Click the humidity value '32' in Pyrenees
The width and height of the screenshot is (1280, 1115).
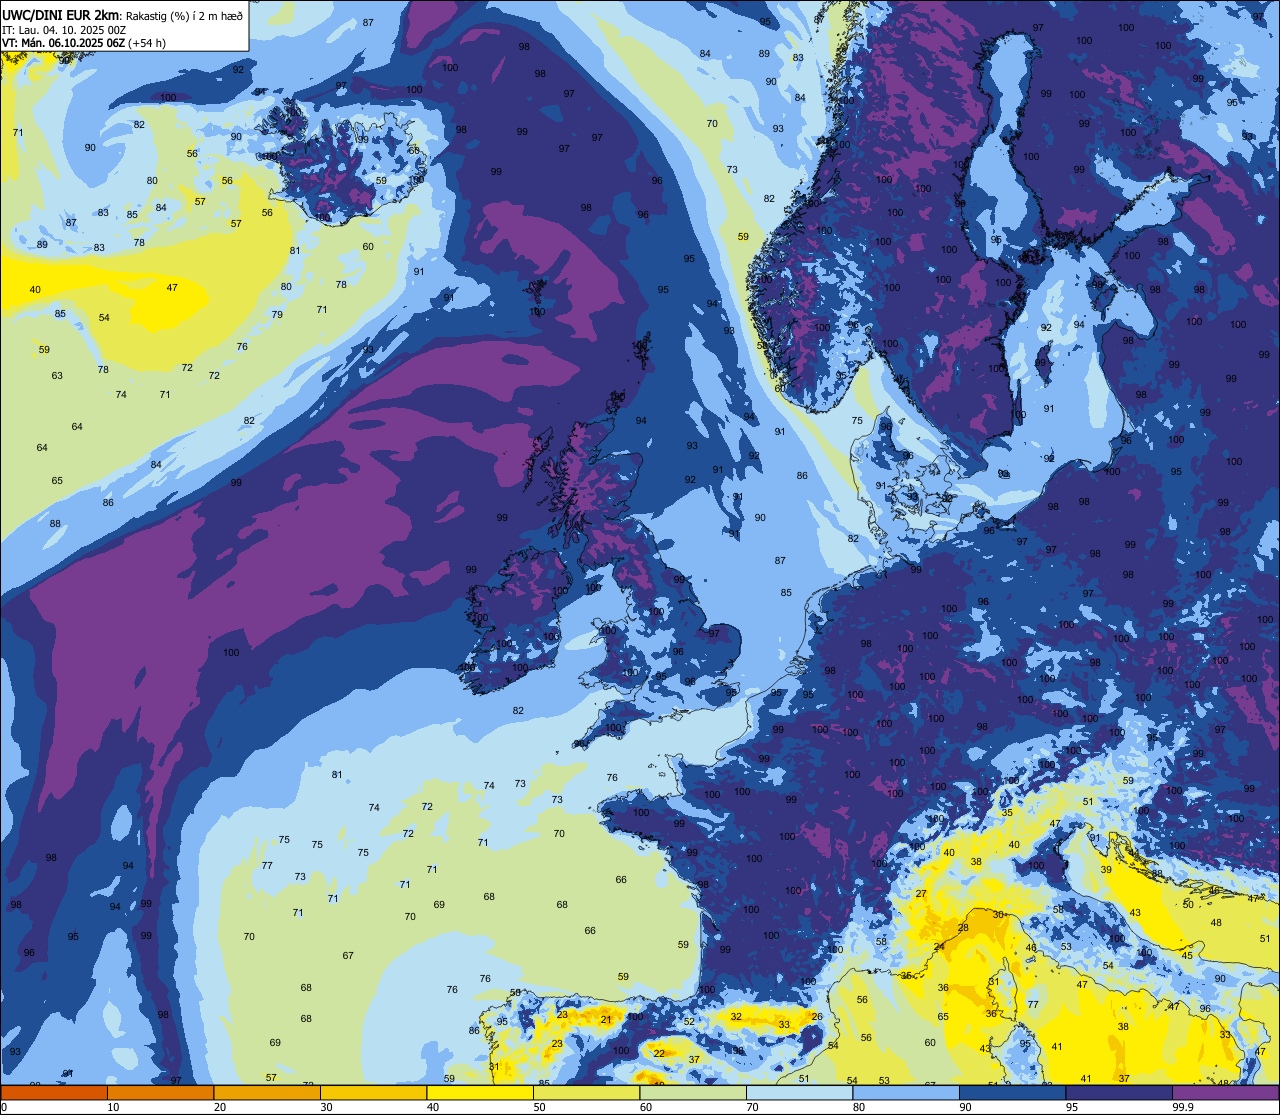tap(736, 1016)
